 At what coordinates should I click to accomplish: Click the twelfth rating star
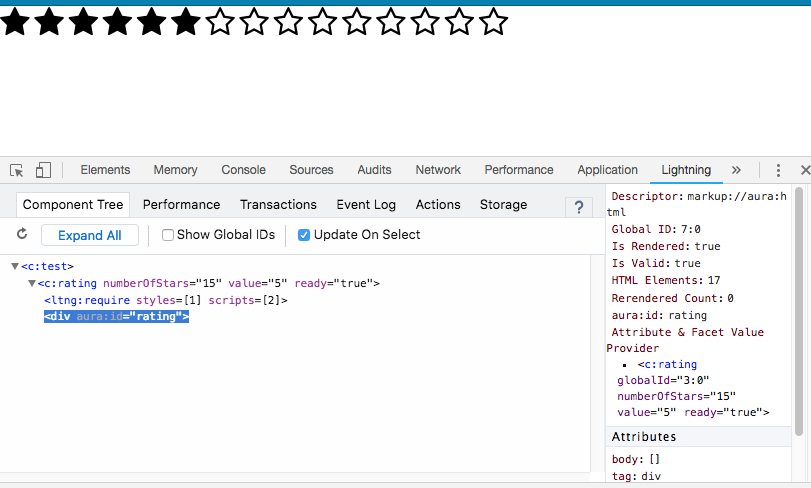click(x=391, y=22)
